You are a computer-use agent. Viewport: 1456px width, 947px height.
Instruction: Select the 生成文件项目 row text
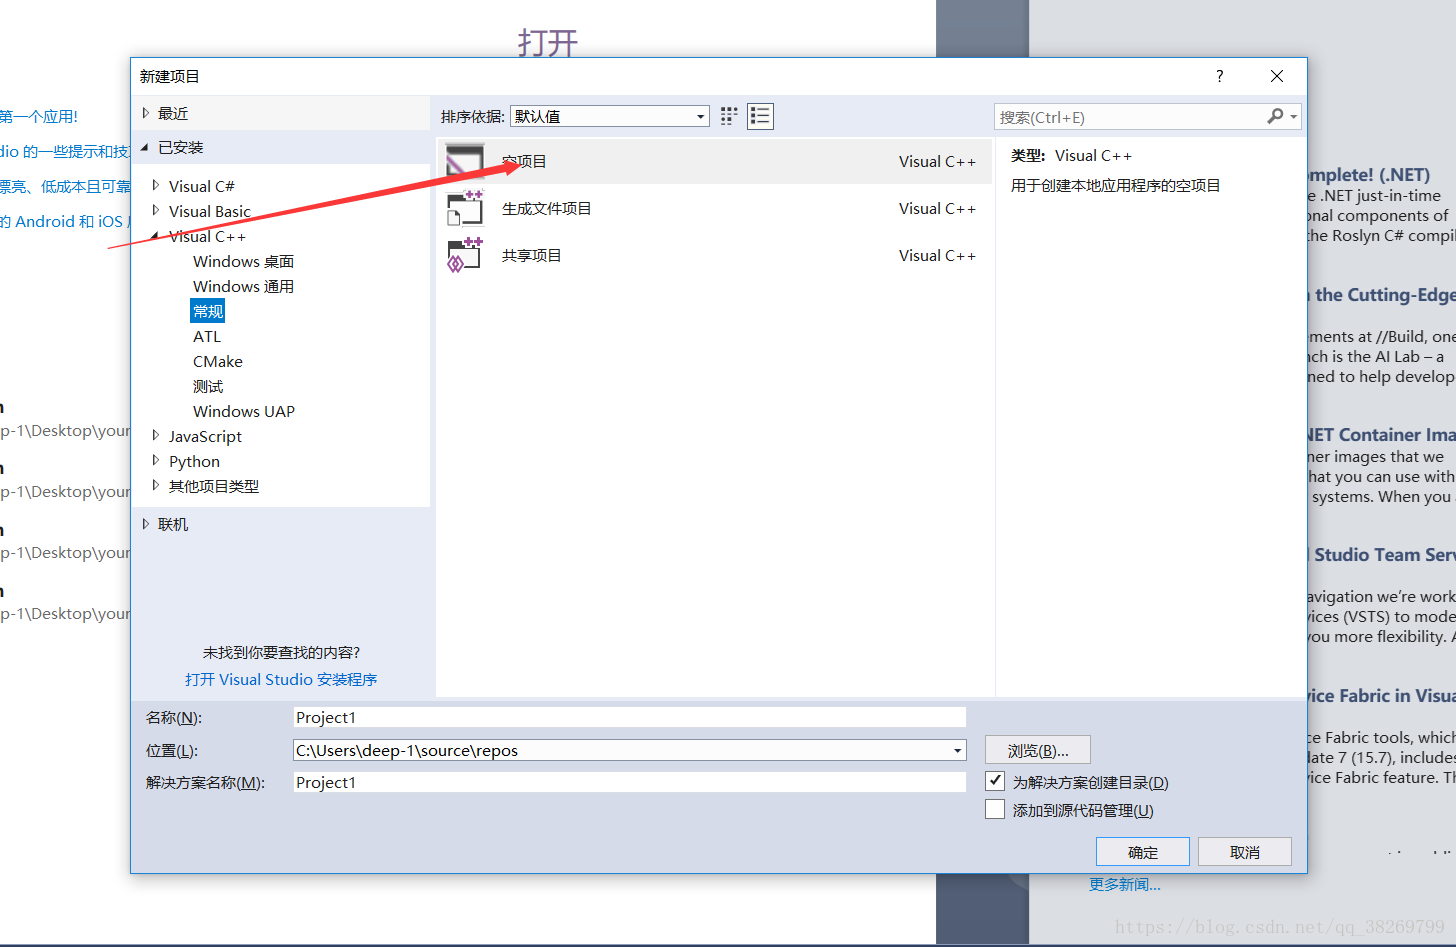(547, 208)
